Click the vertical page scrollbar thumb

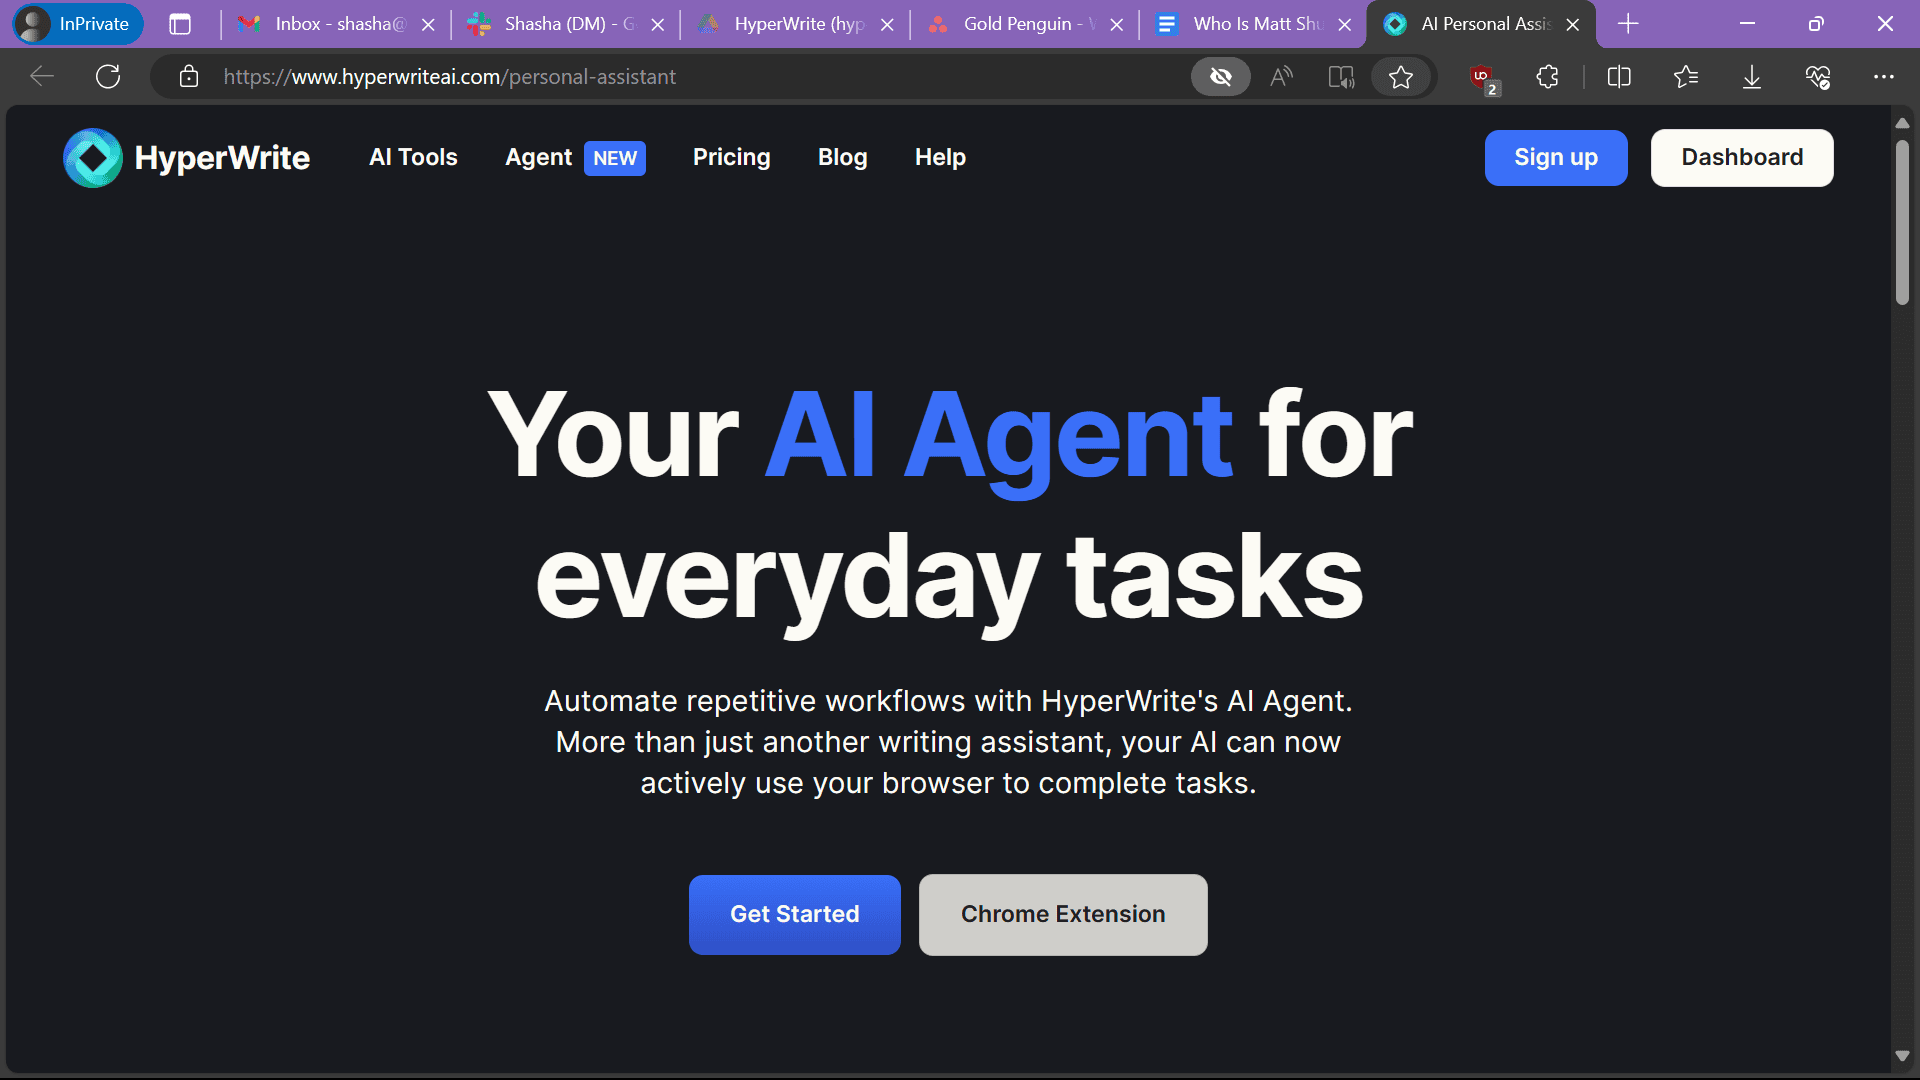point(1901,222)
